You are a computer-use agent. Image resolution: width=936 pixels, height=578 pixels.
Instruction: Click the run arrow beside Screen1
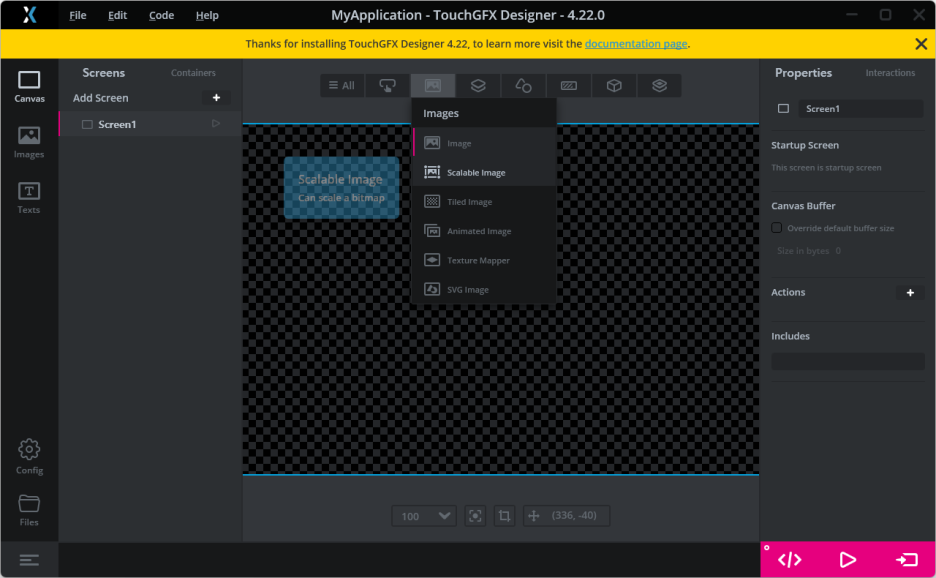coord(216,124)
